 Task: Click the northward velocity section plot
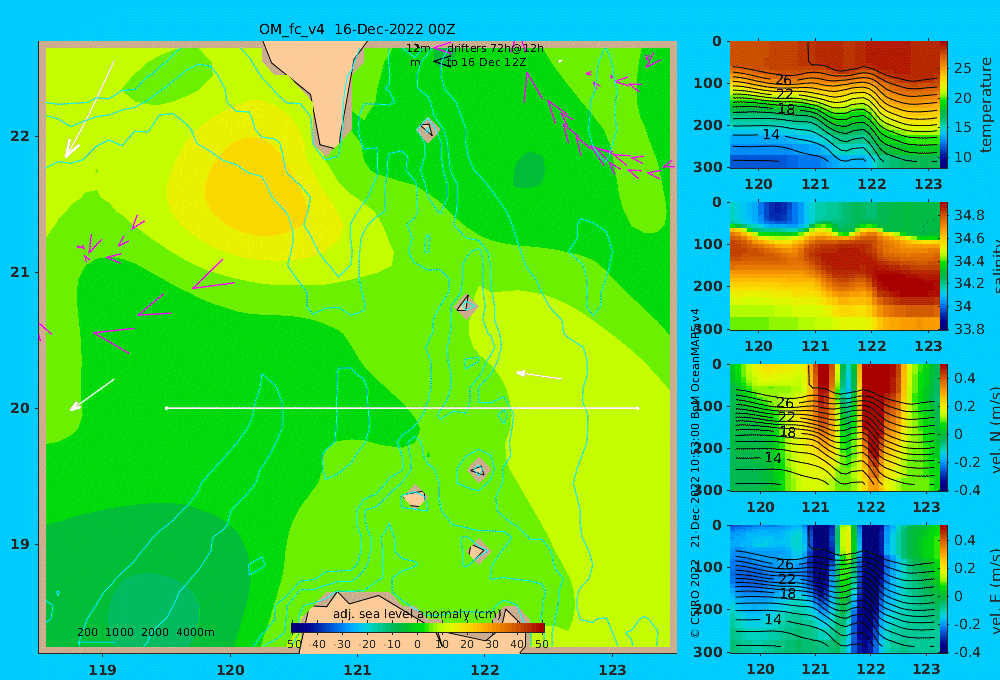834,427
